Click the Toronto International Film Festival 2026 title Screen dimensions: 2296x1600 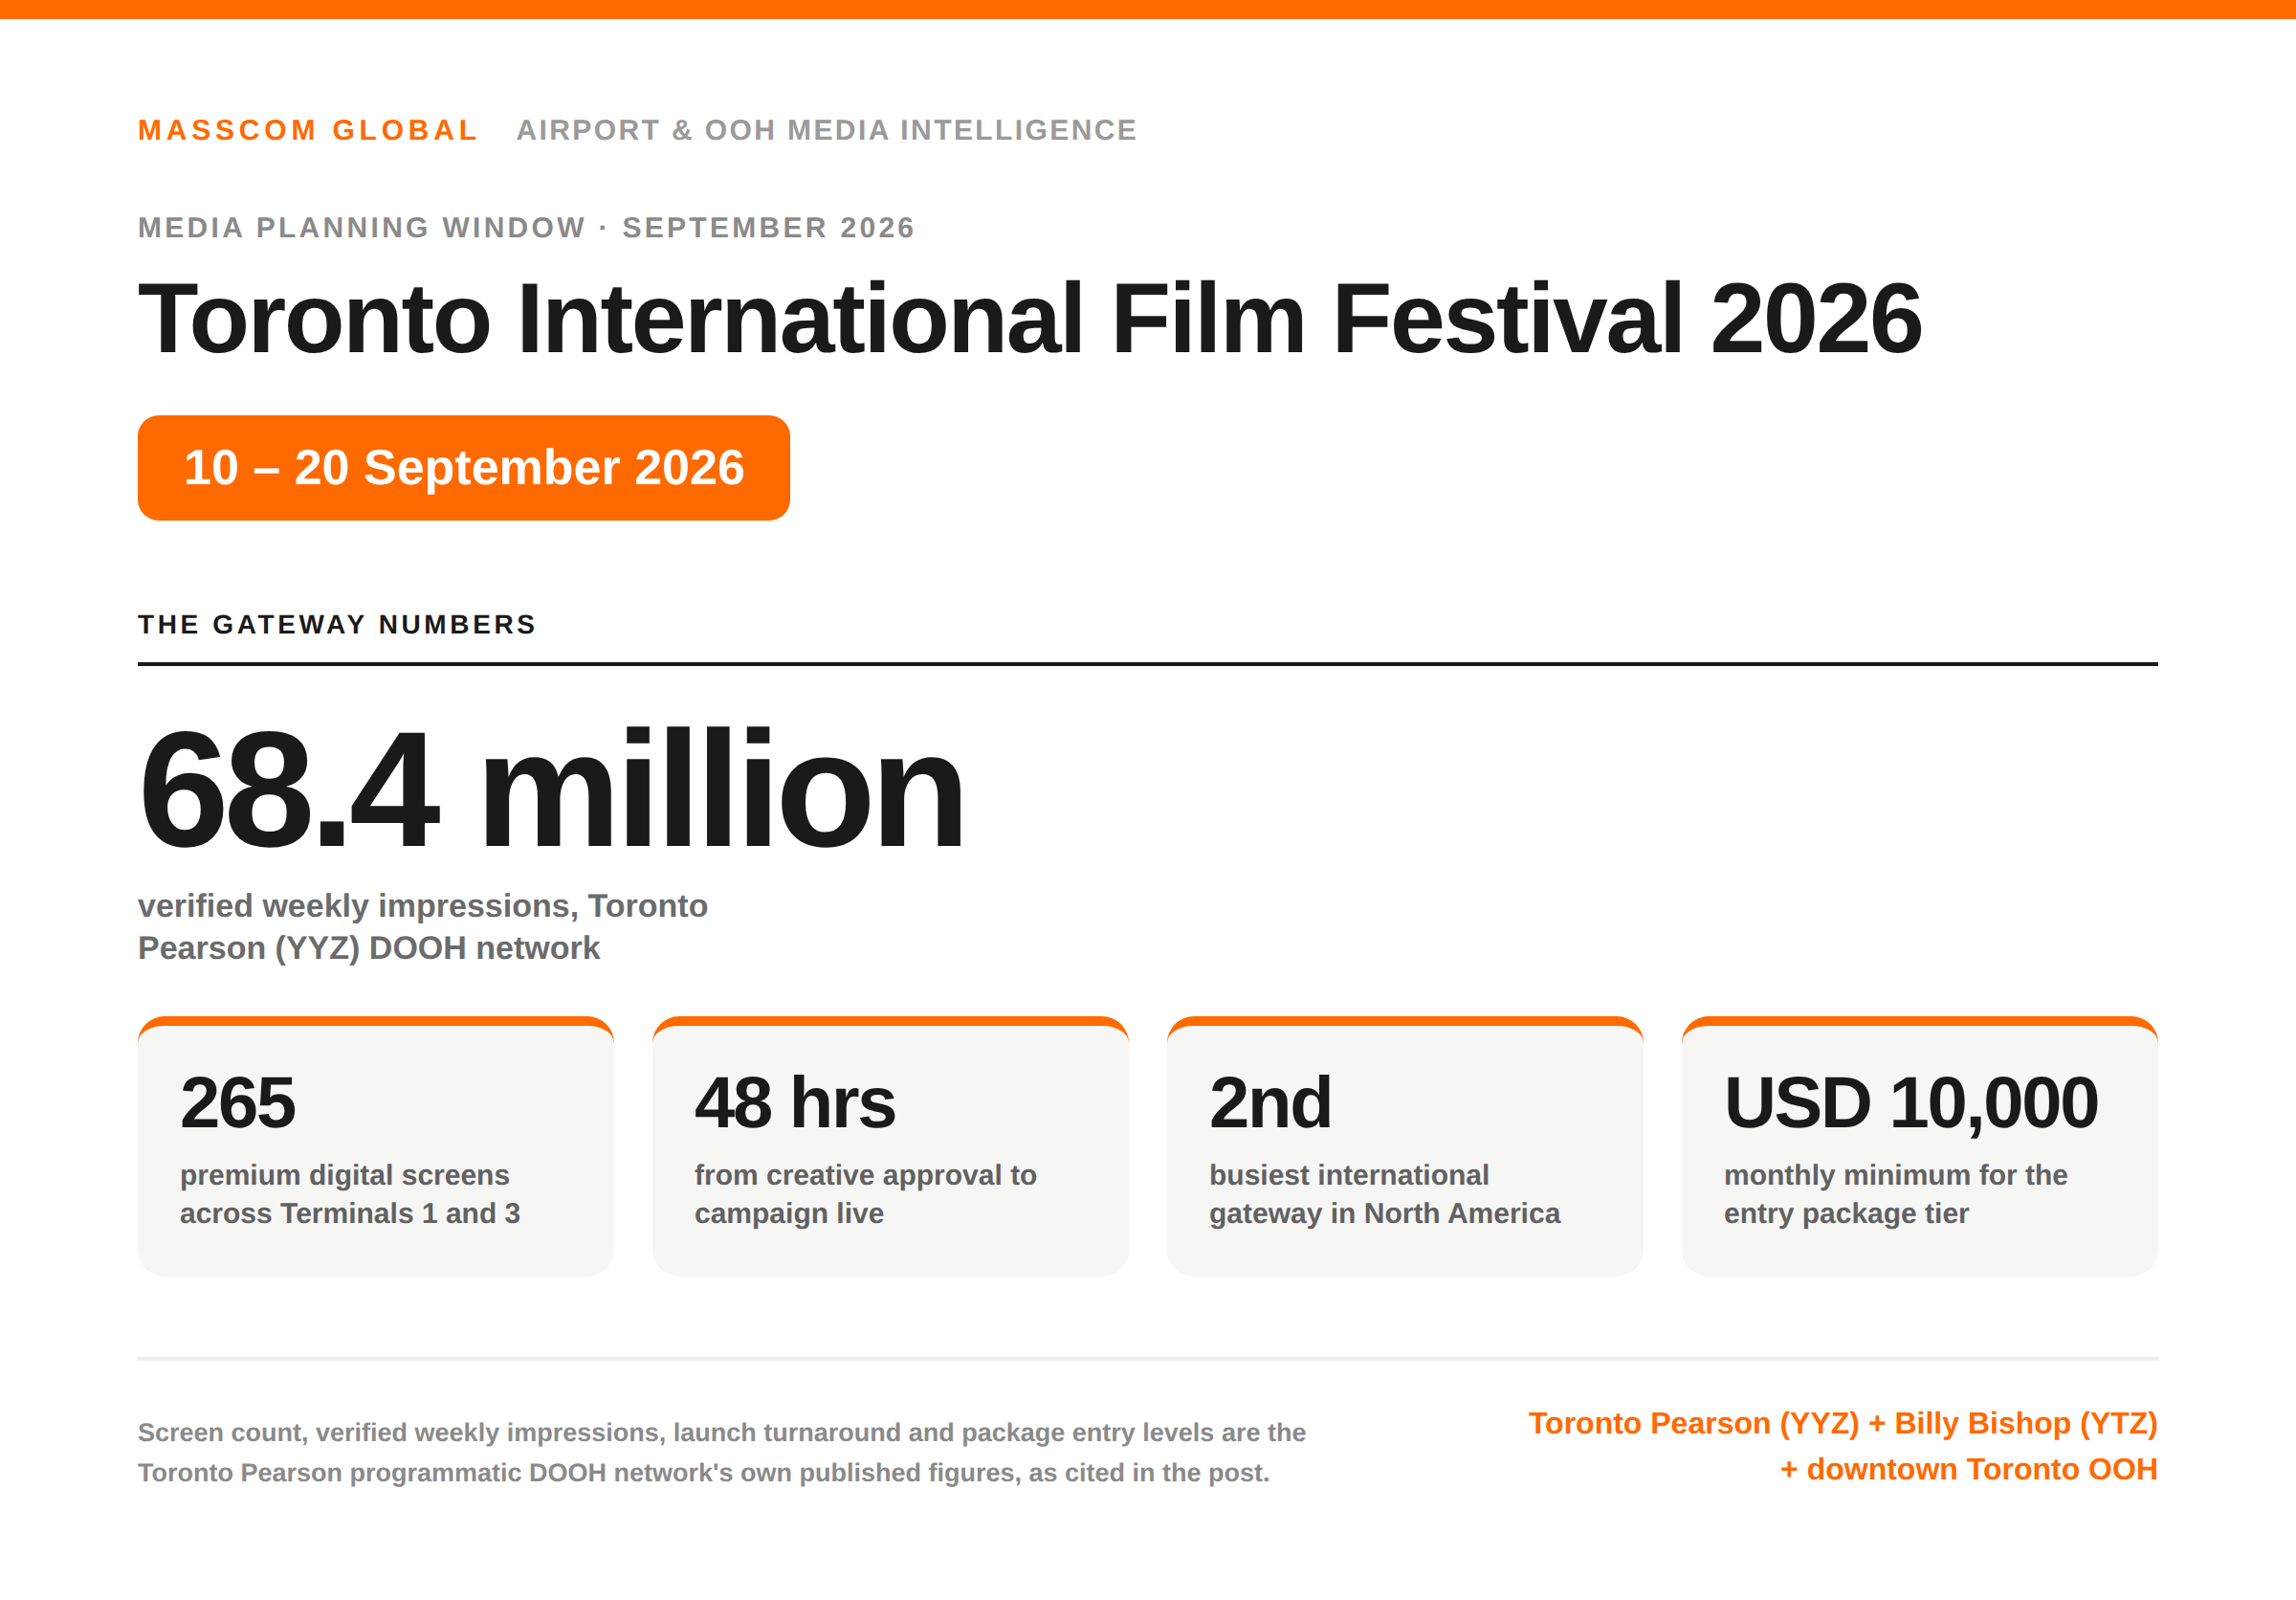point(1030,319)
